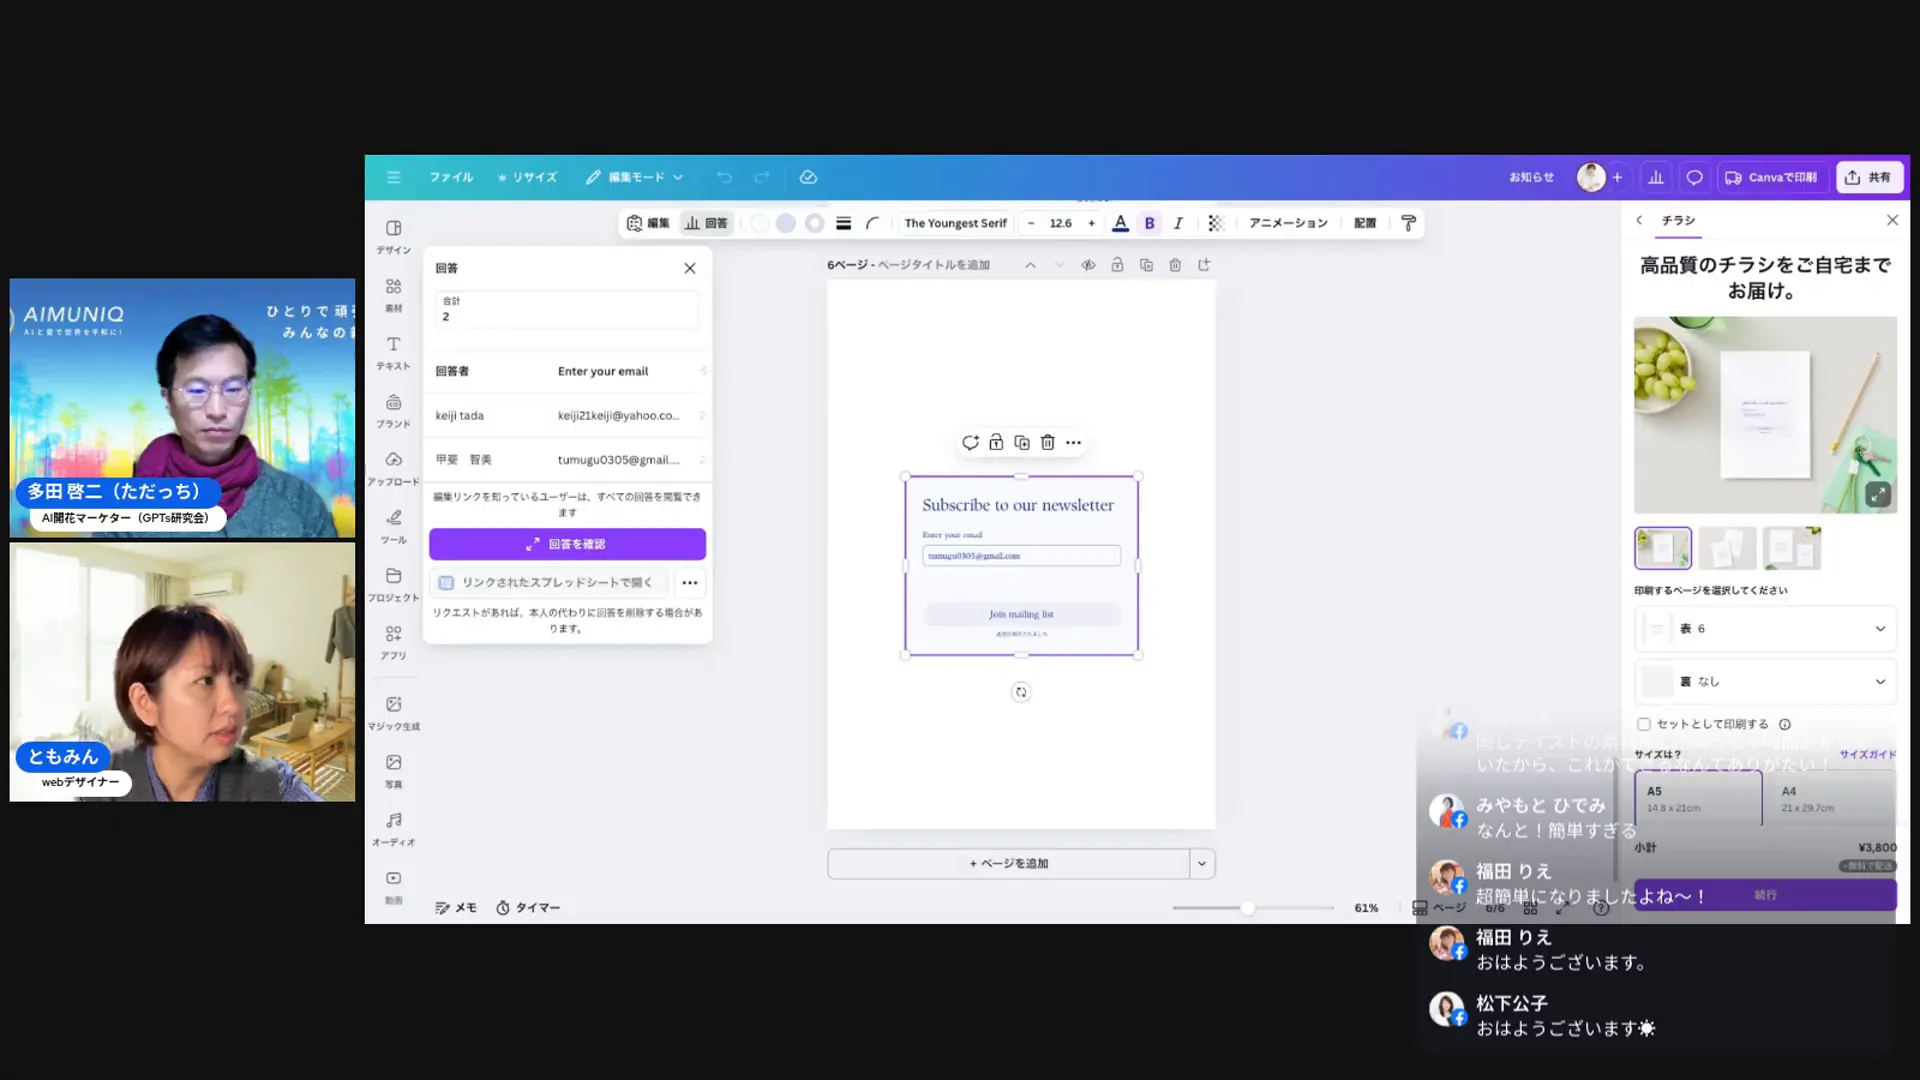Open the アニメーション toolbar item

[x=1287, y=223]
